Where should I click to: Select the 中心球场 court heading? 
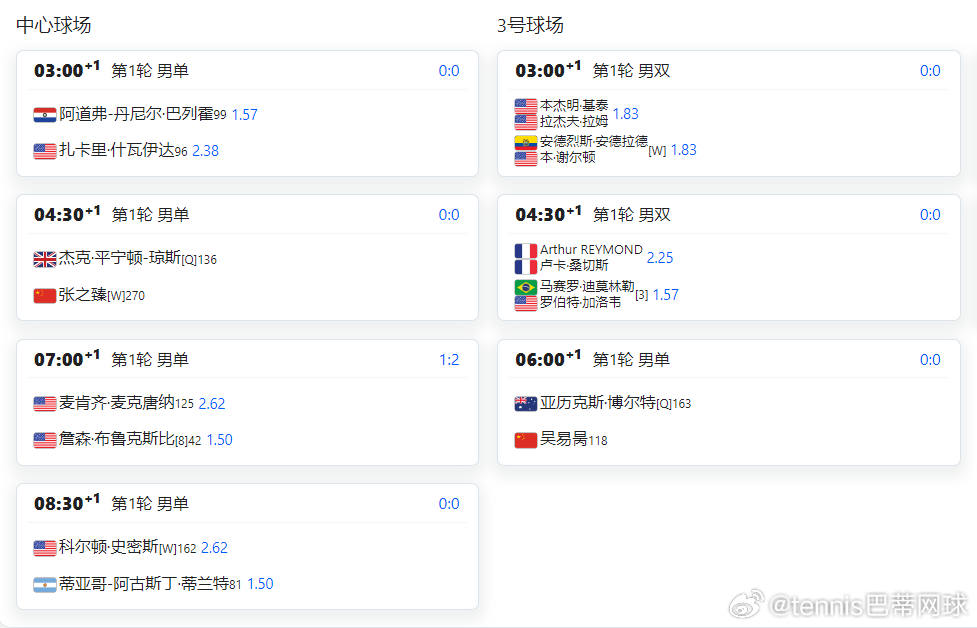(49, 25)
